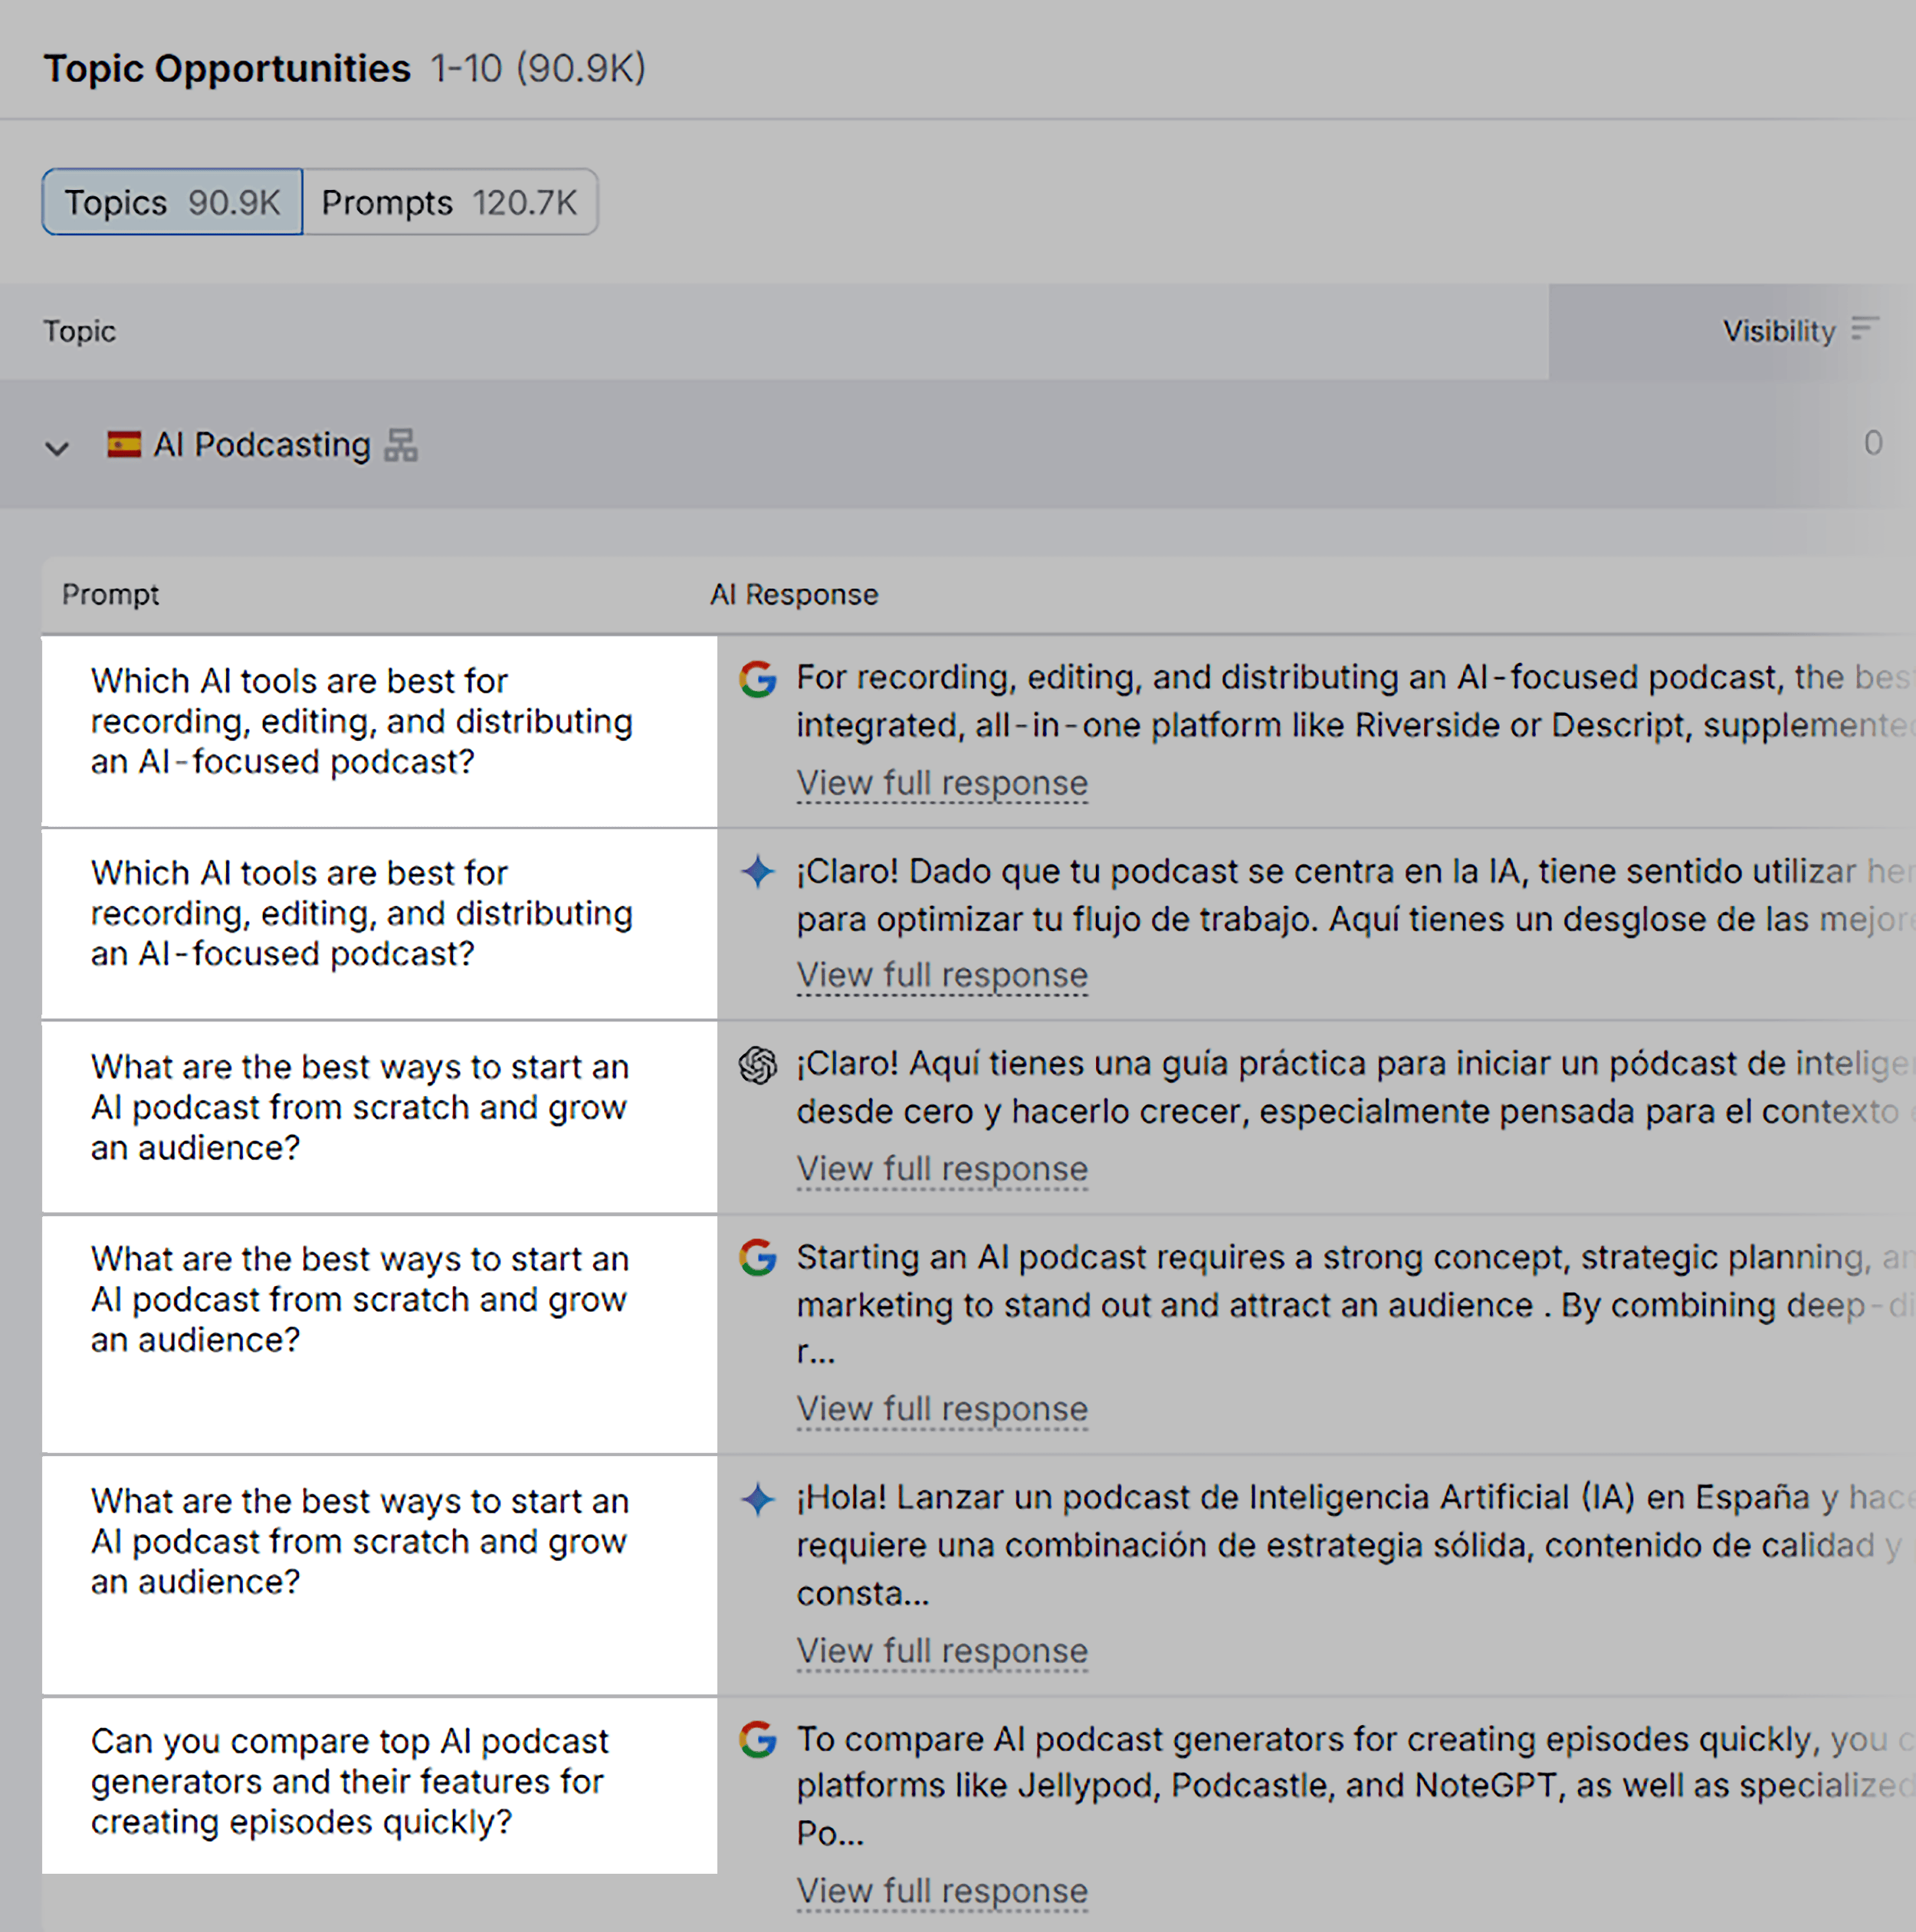Select the 'Which AI tools are best' prompt row

[x=360, y=720]
